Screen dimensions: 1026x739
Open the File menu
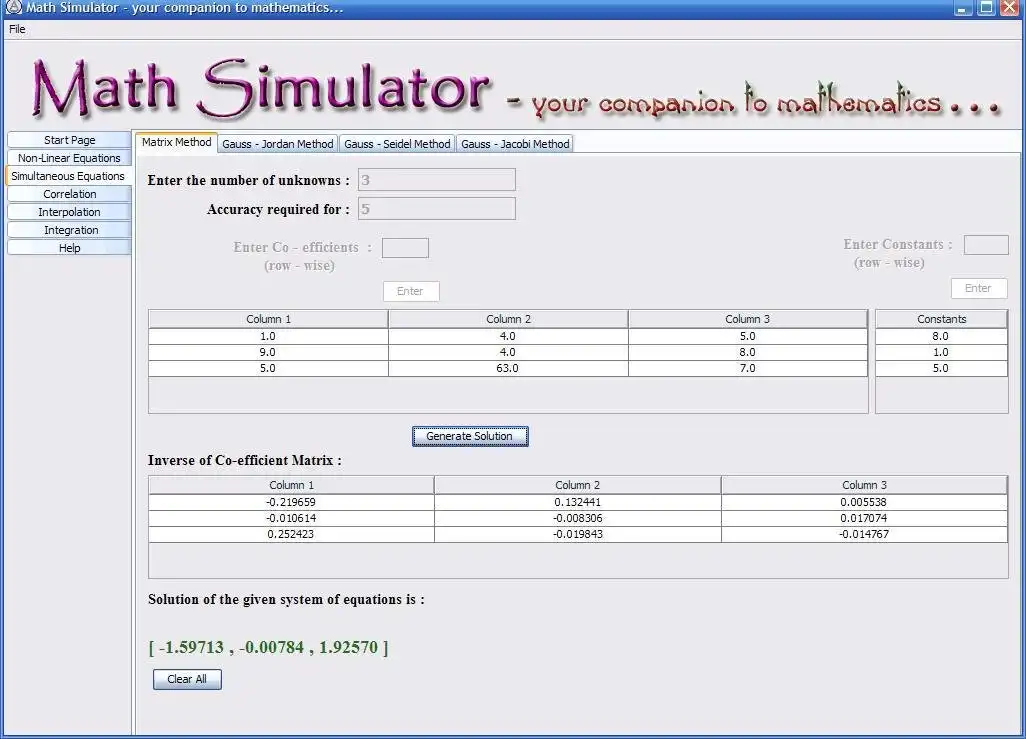pos(17,29)
